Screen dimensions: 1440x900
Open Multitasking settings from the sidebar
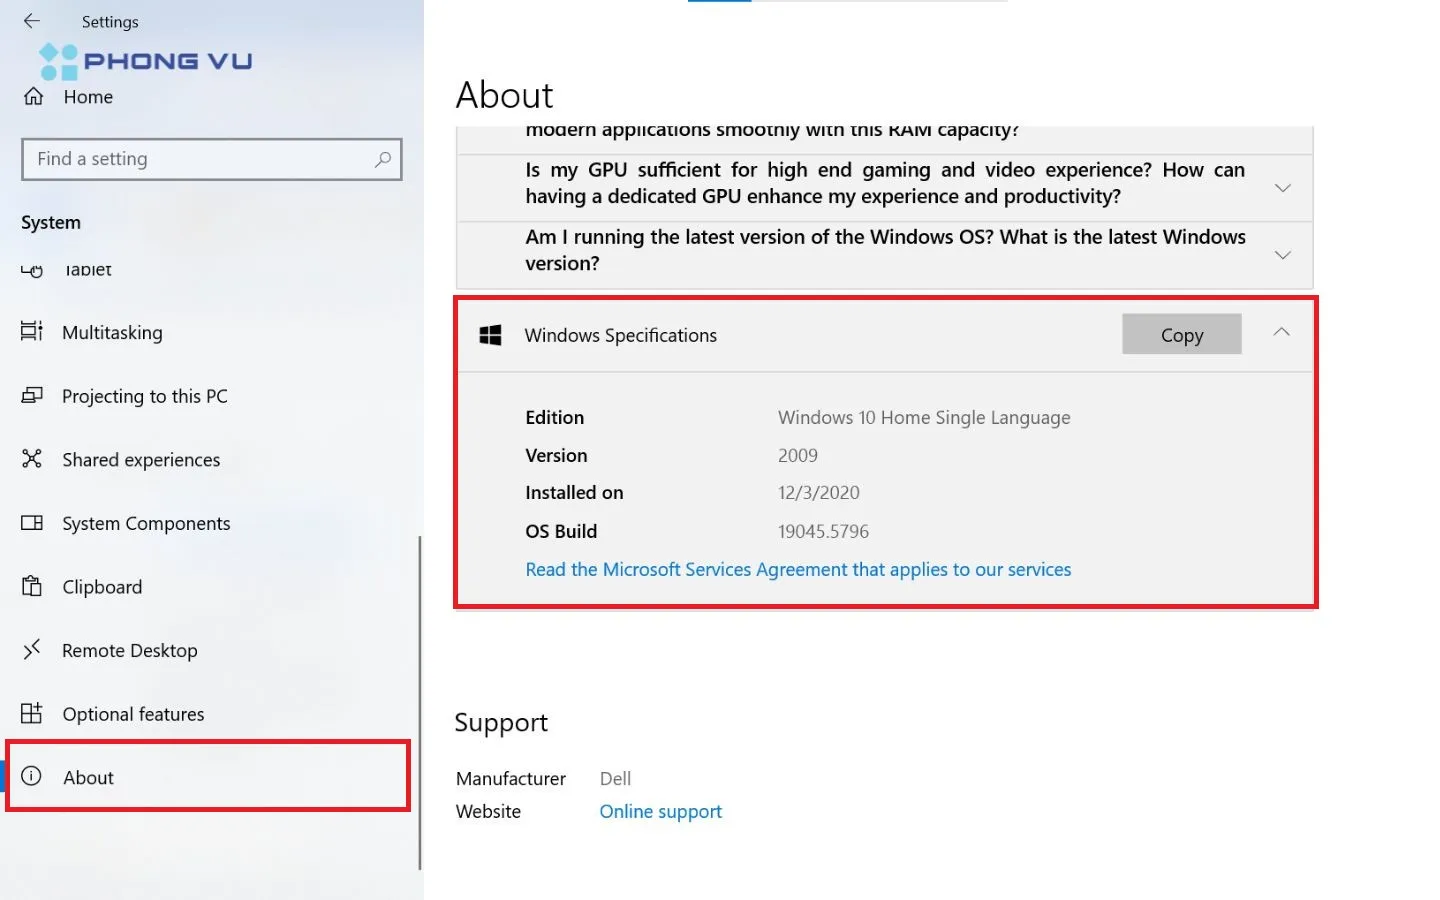[112, 332]
